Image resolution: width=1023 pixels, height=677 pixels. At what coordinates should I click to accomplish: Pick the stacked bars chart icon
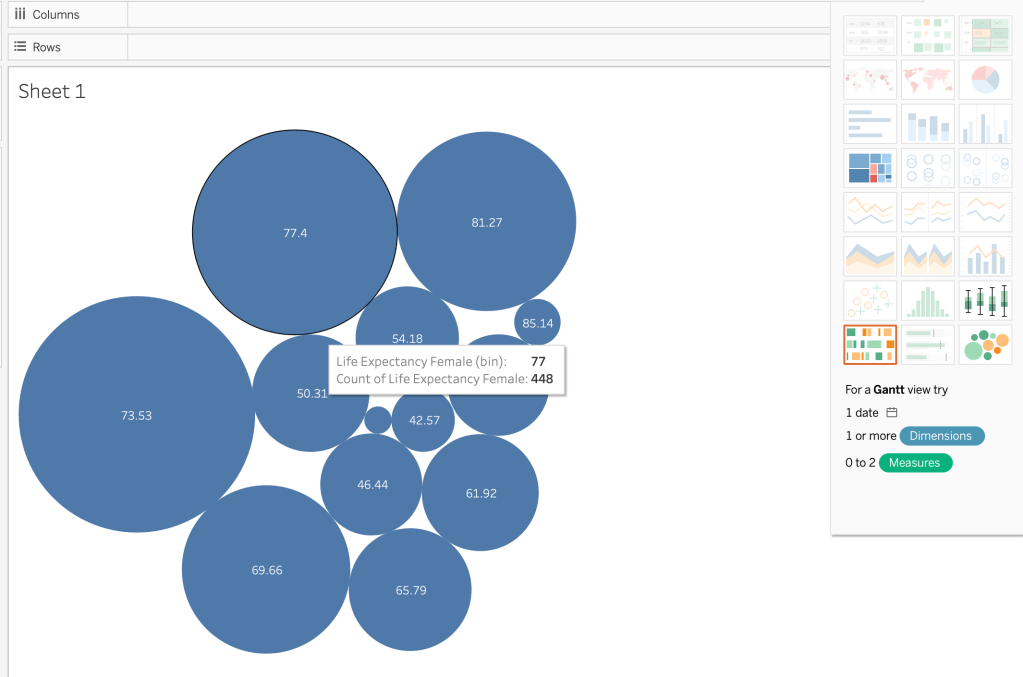928,124
